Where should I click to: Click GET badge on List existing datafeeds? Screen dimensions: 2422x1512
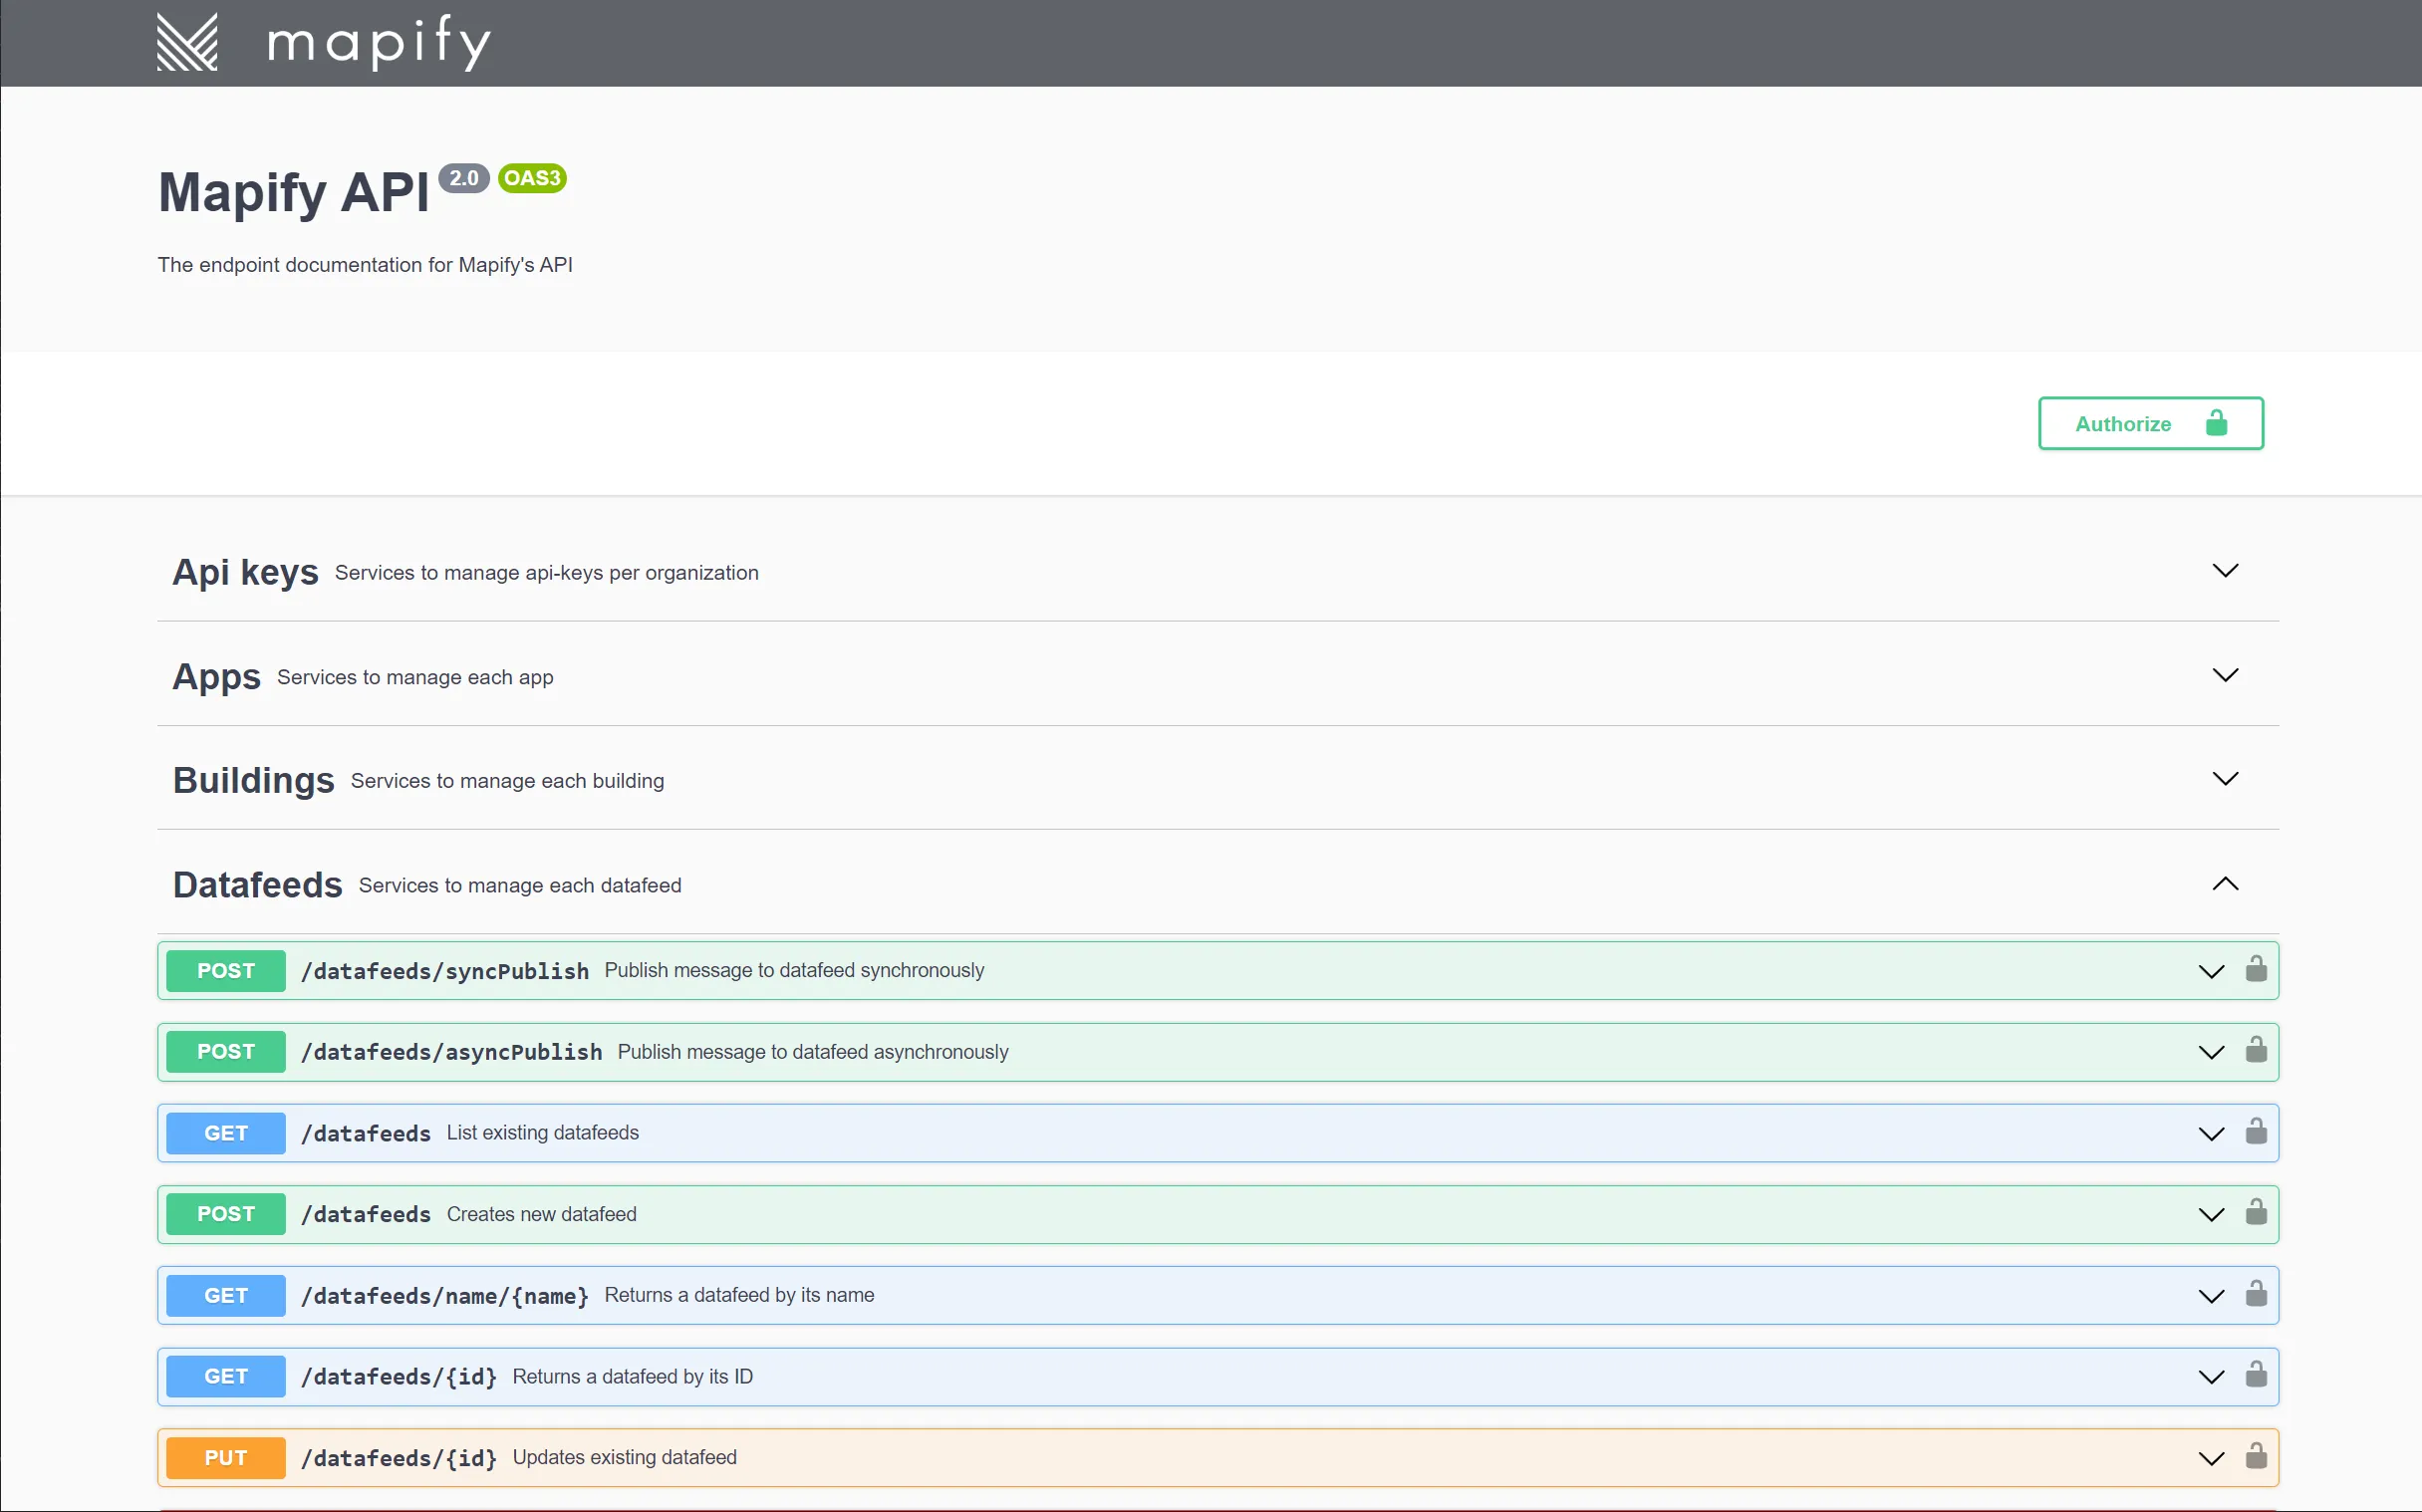(x=226, y=1133)
